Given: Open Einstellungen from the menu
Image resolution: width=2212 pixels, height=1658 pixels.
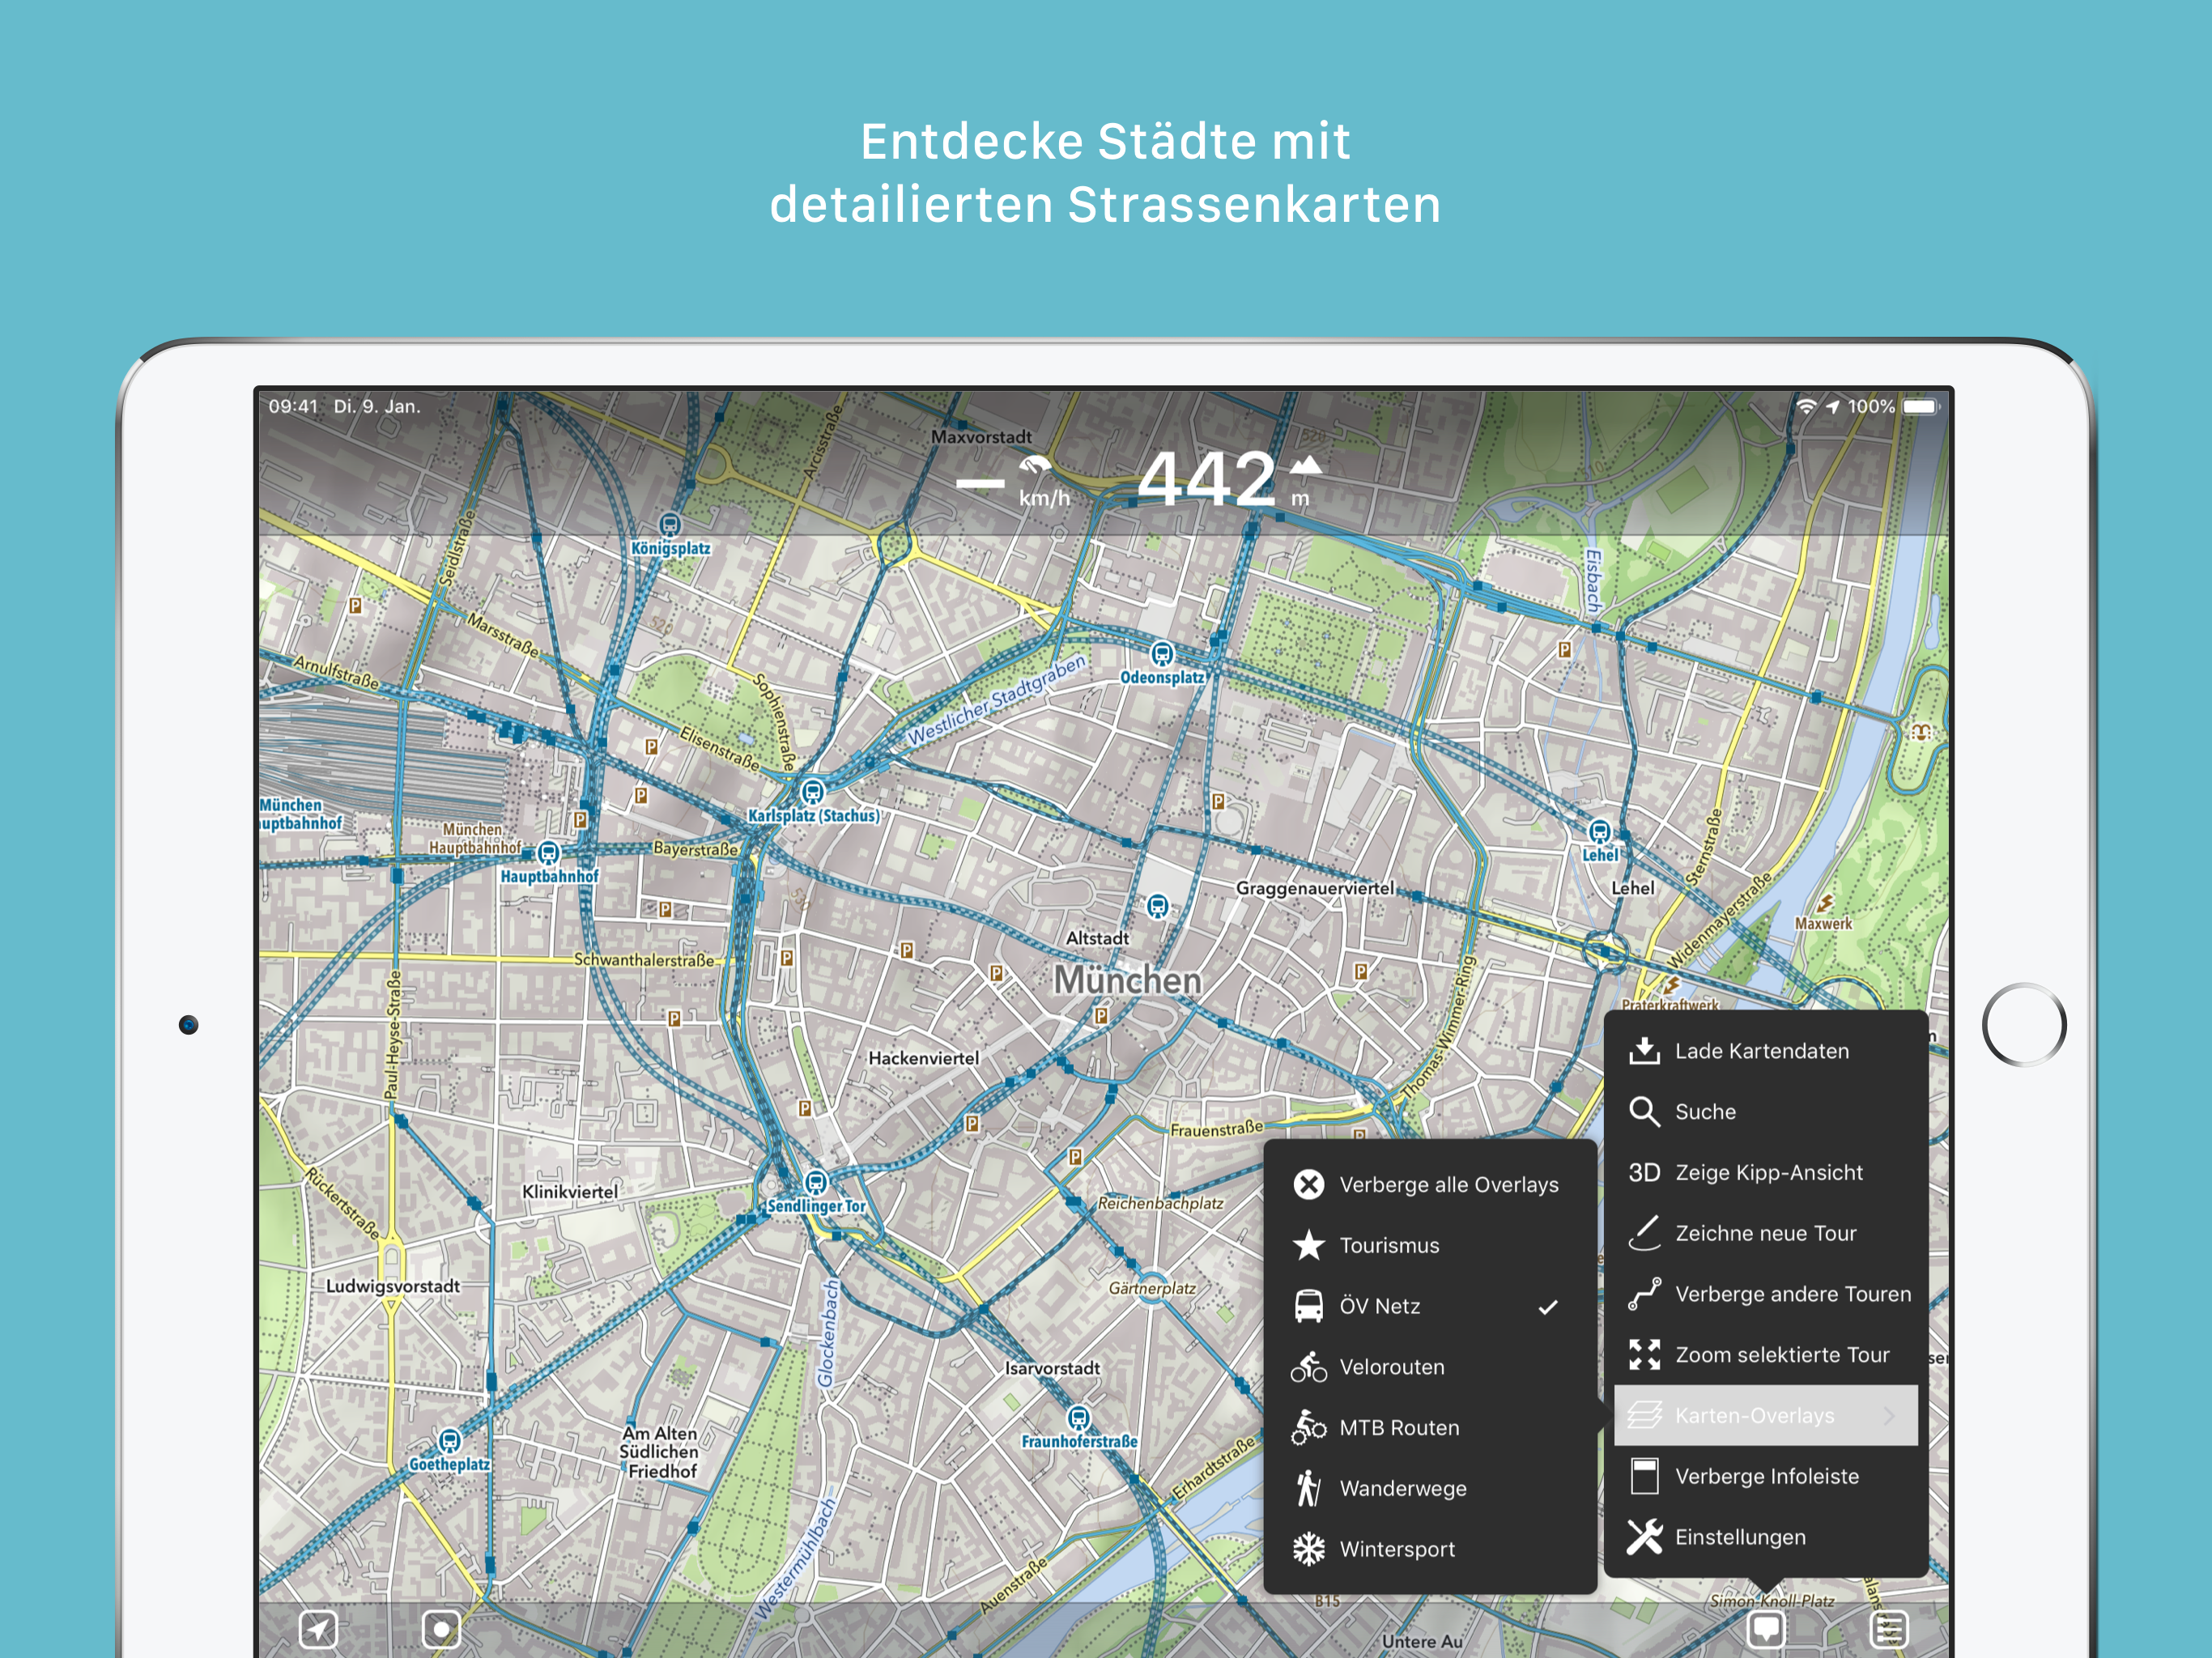Looking at the screenshot, I should [x=1740, y=1537].
